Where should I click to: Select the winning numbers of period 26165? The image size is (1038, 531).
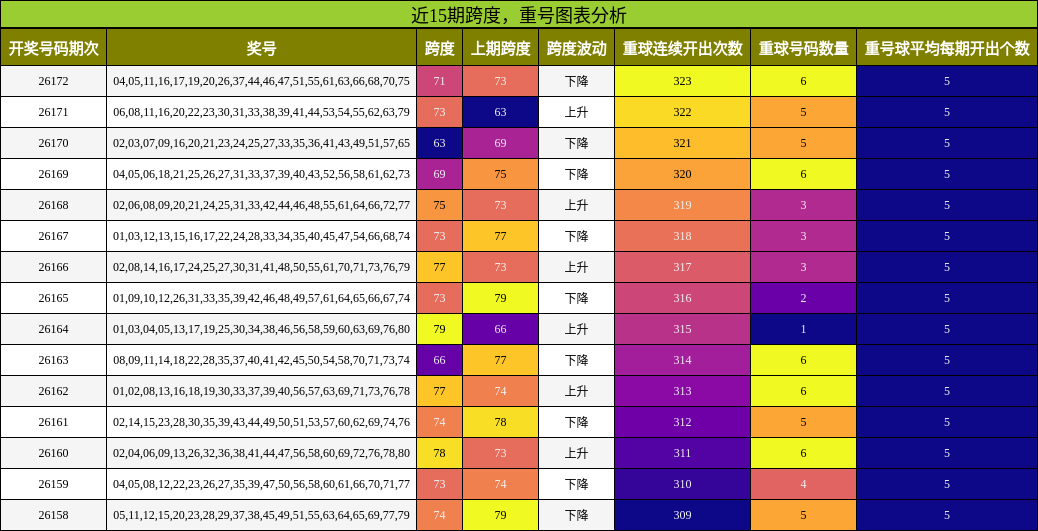tap(261, 298)
